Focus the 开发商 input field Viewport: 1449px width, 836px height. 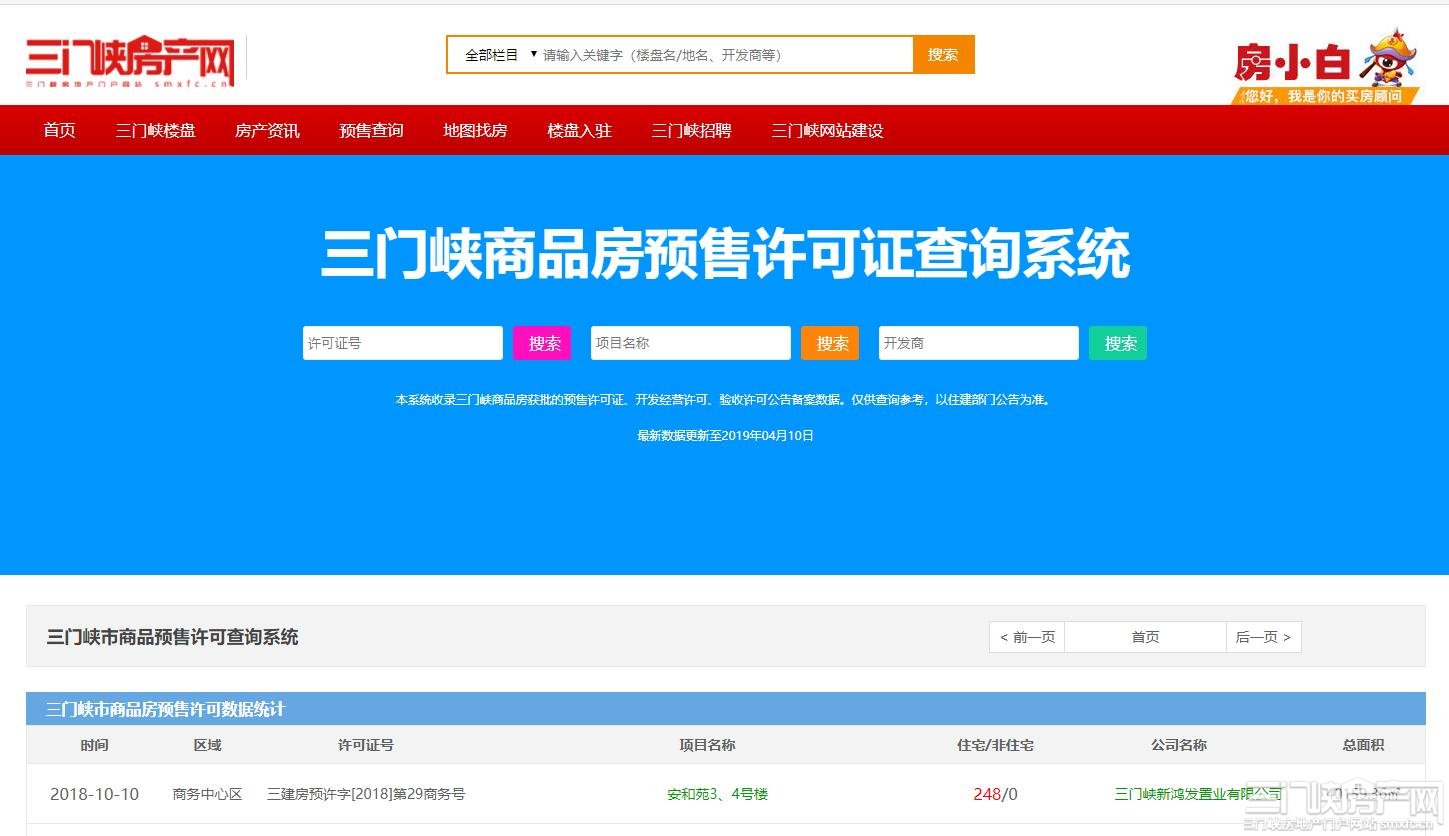tap(979, 343)
